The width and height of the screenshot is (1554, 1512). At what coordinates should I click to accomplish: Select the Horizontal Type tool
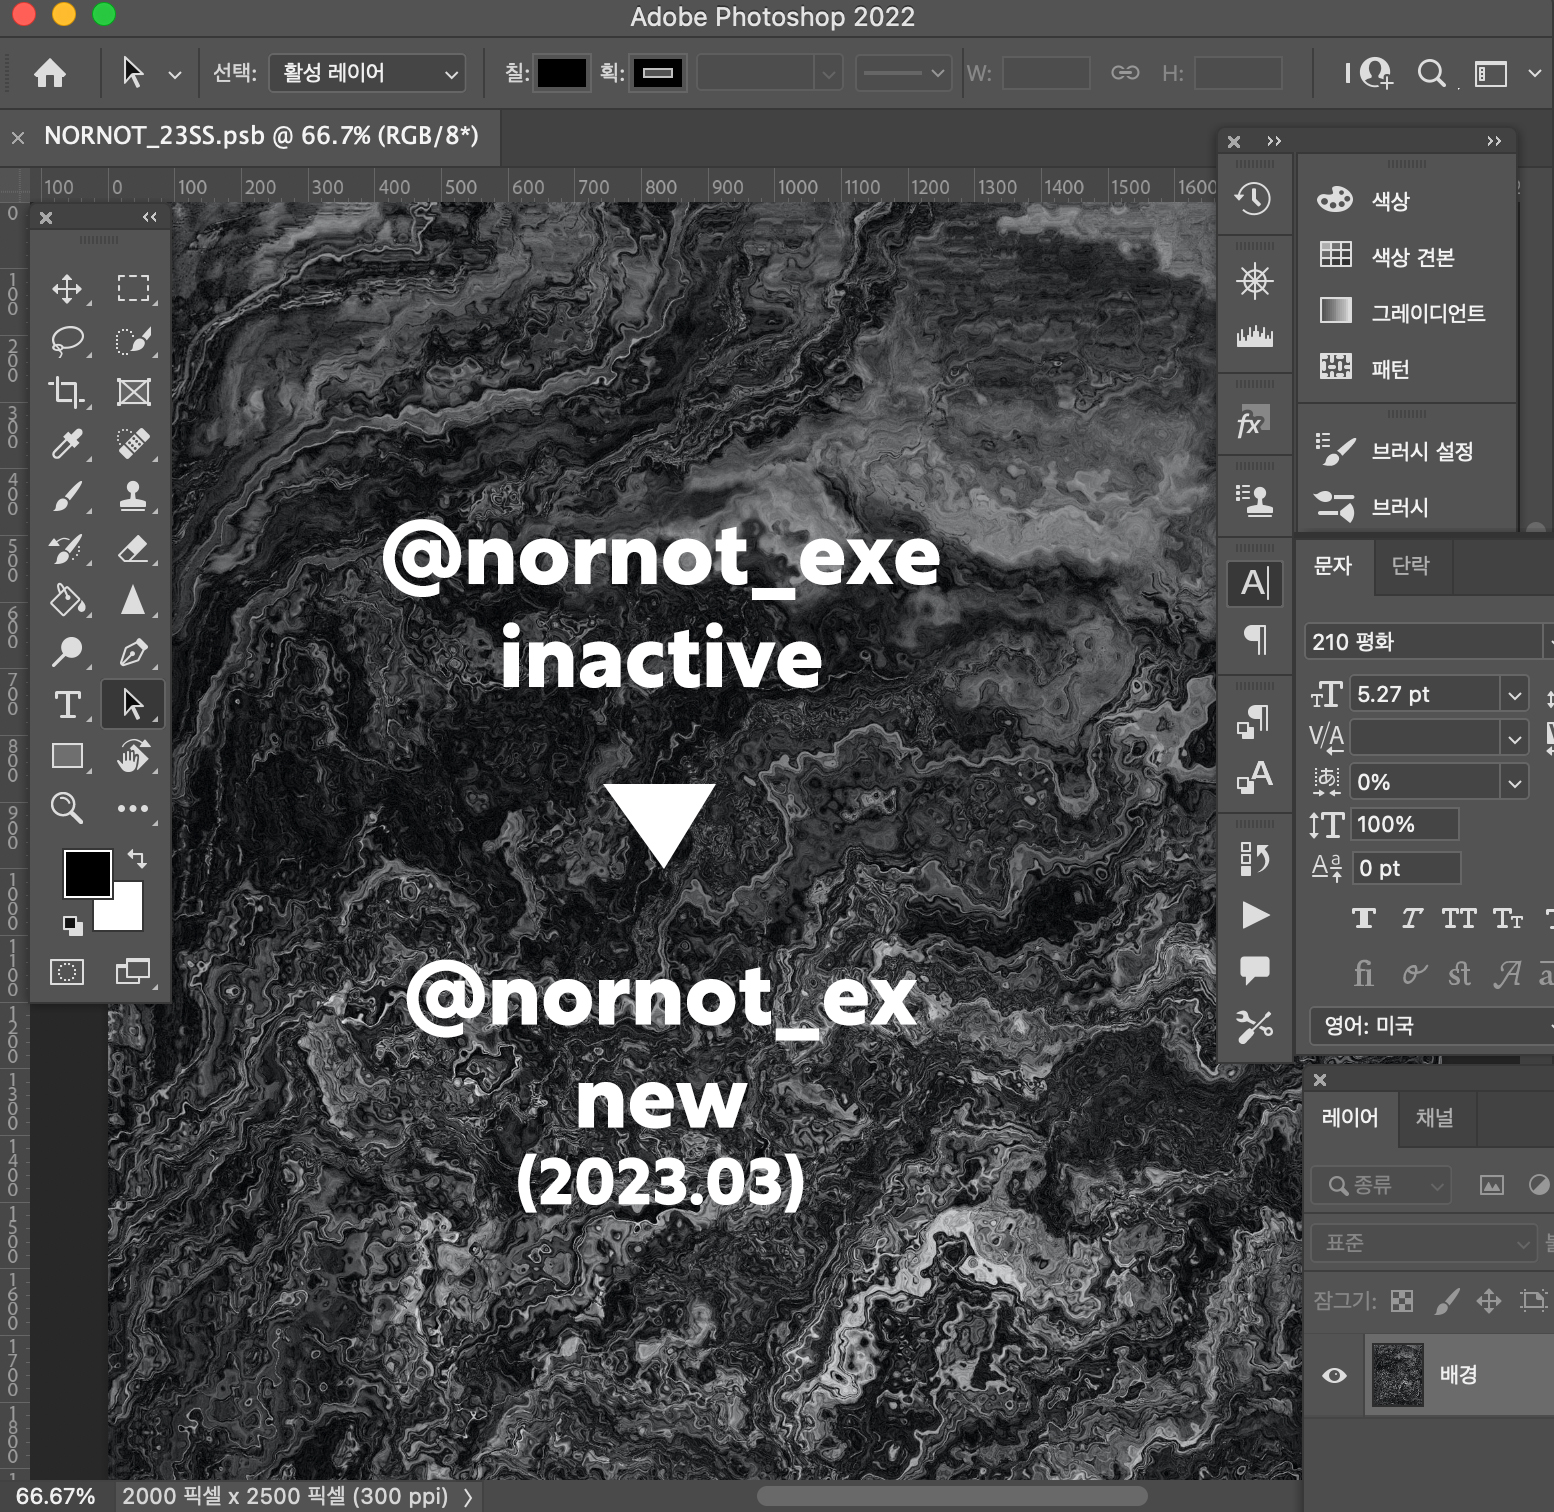(x=67, y=704)
